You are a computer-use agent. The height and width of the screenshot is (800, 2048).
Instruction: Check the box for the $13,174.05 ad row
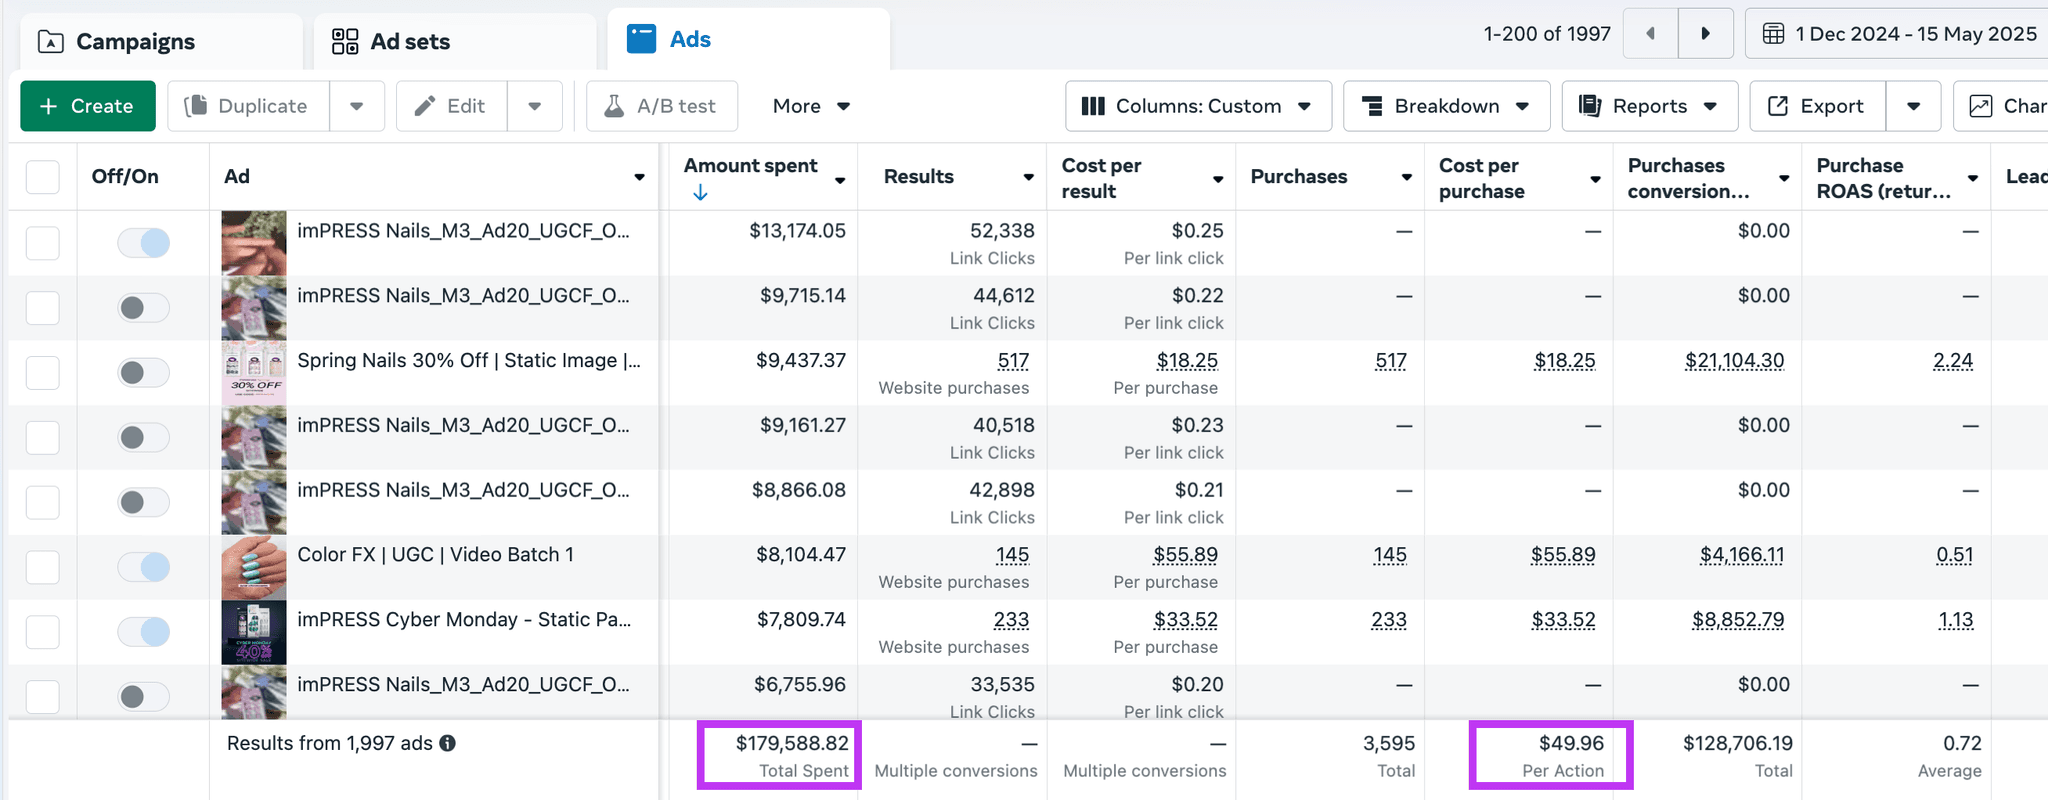[43, 242]
